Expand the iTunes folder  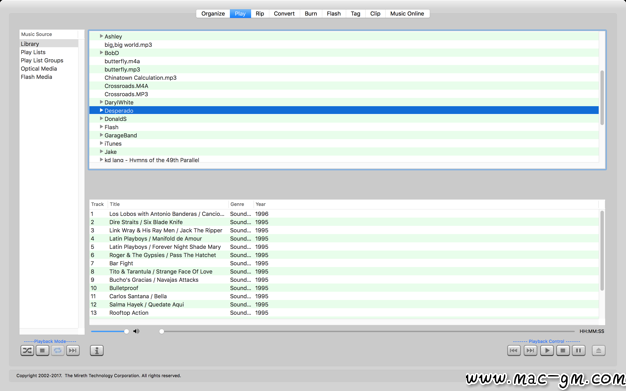(101, 143)
